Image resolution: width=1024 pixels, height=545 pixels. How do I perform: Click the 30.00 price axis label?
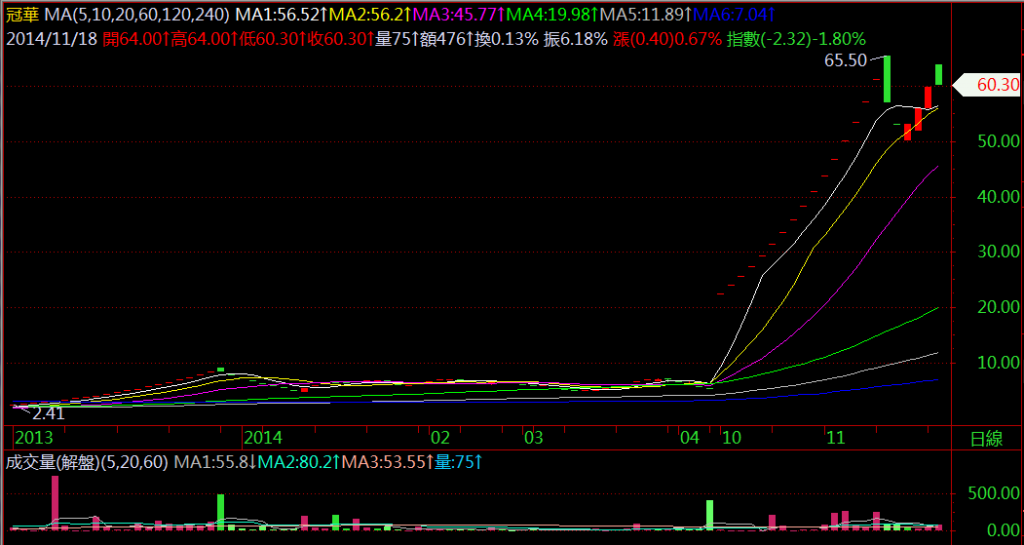tap(998, 252)
